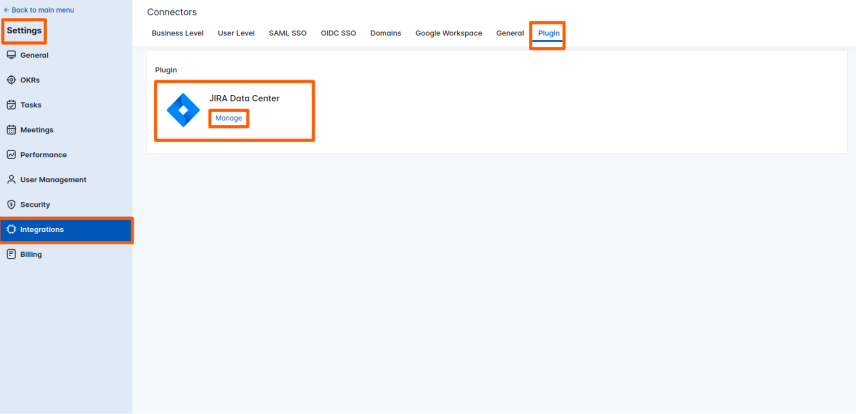Open the Google Workspace tab
The width and height of the screenshot is (856, 414).
(x=449, y=33)
